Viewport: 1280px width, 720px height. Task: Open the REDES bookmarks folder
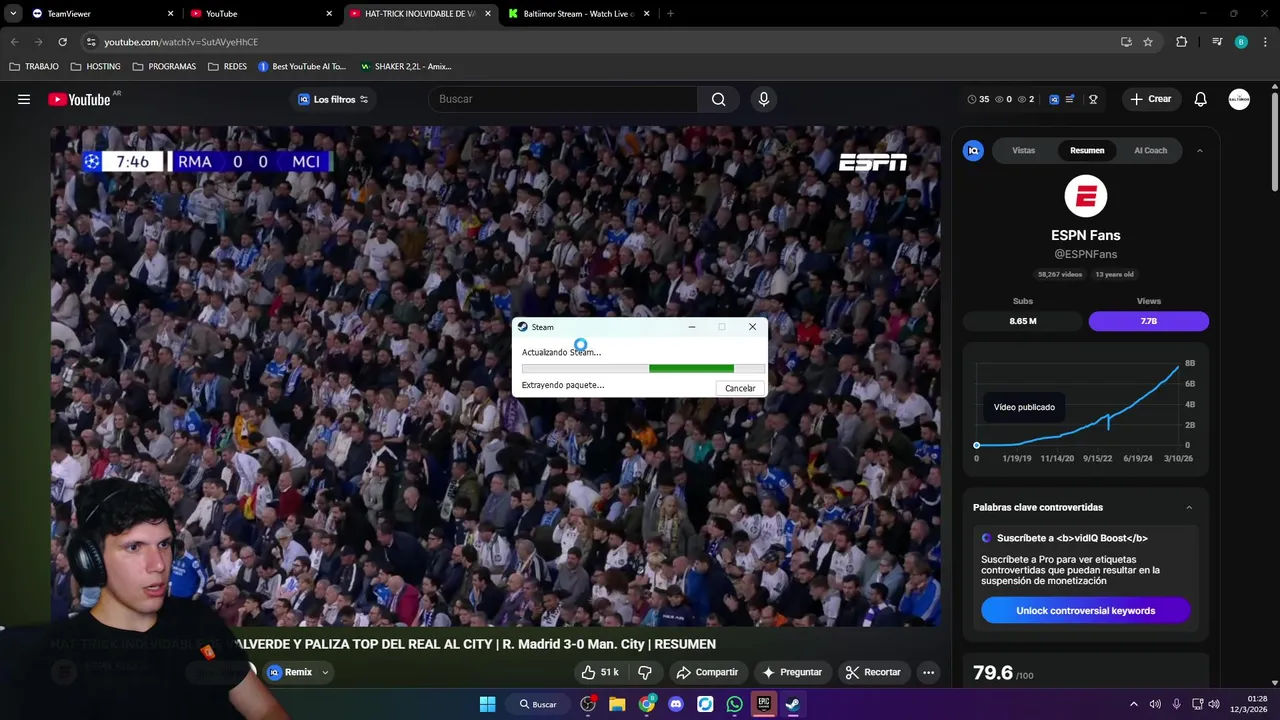(x=228, y=66)
